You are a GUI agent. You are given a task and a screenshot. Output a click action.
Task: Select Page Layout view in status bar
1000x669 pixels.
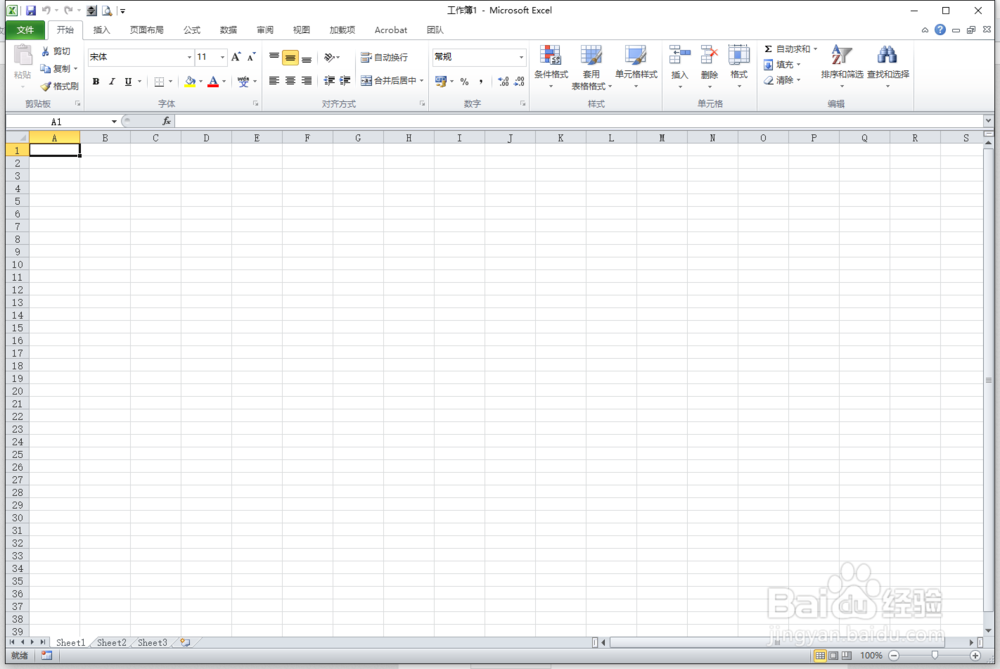[833, 655]
